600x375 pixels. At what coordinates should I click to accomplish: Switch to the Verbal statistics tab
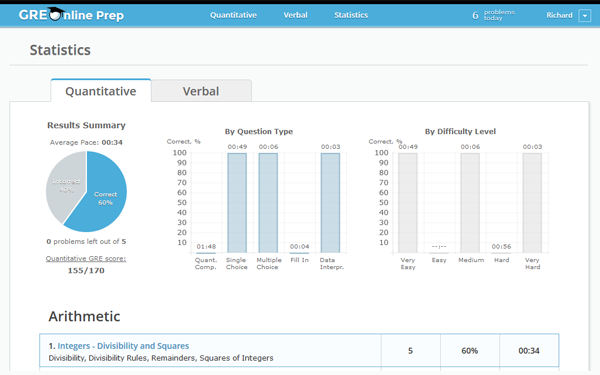pyautogui.click(x=201, y=91)
